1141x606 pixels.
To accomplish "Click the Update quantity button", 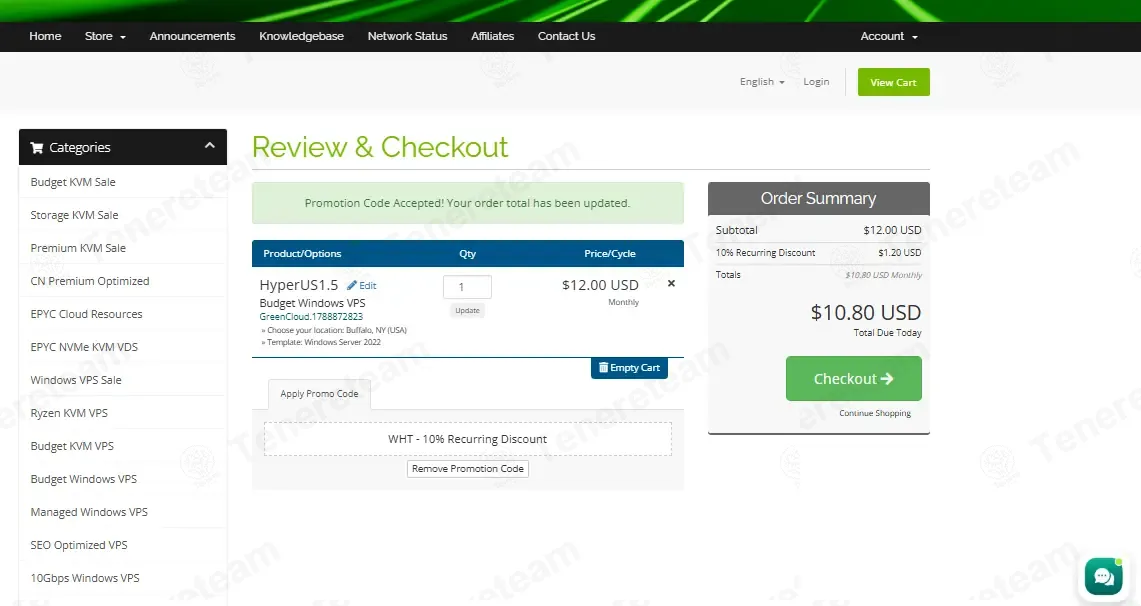I will pos(467,311).
